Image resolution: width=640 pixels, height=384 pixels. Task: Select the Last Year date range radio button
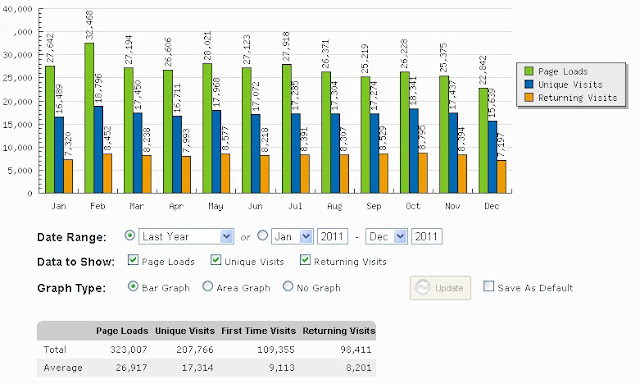[130, 235]
